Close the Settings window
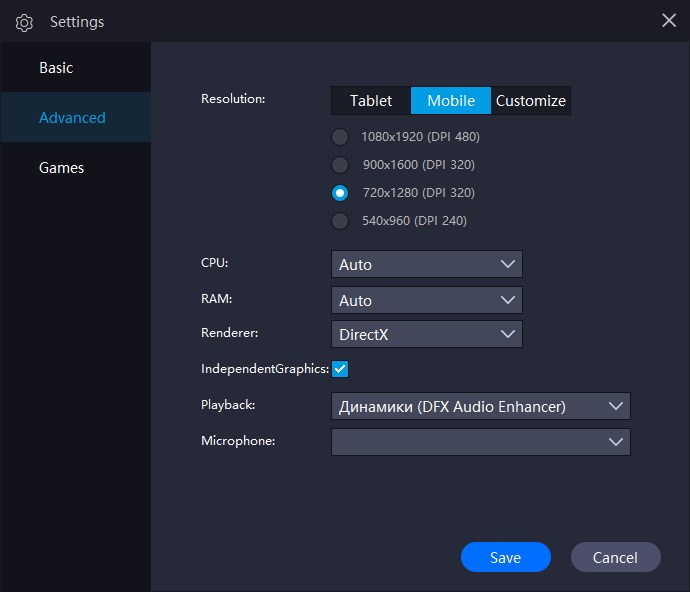 point(669,20)
